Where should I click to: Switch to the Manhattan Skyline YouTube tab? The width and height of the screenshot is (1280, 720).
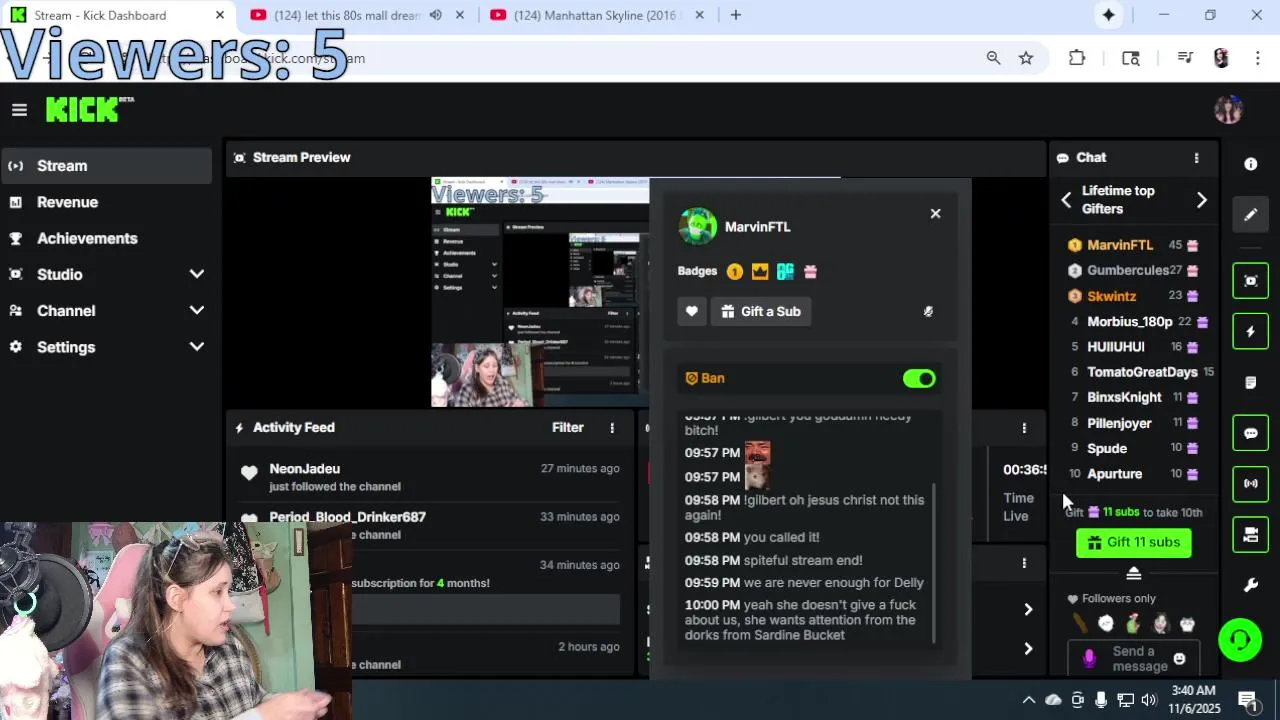(x=599, y=15)
